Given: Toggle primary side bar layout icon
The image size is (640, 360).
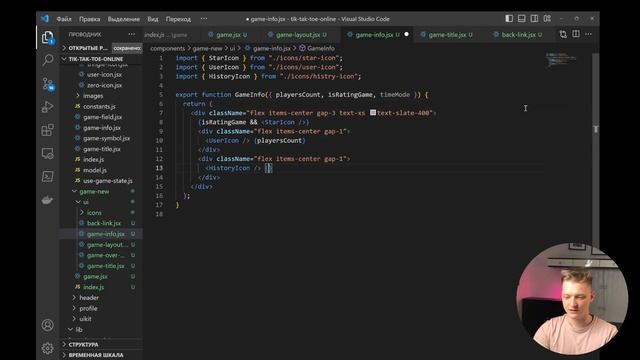Looking at the screenshot, I should pyautogui.click(x=509, y=18).
